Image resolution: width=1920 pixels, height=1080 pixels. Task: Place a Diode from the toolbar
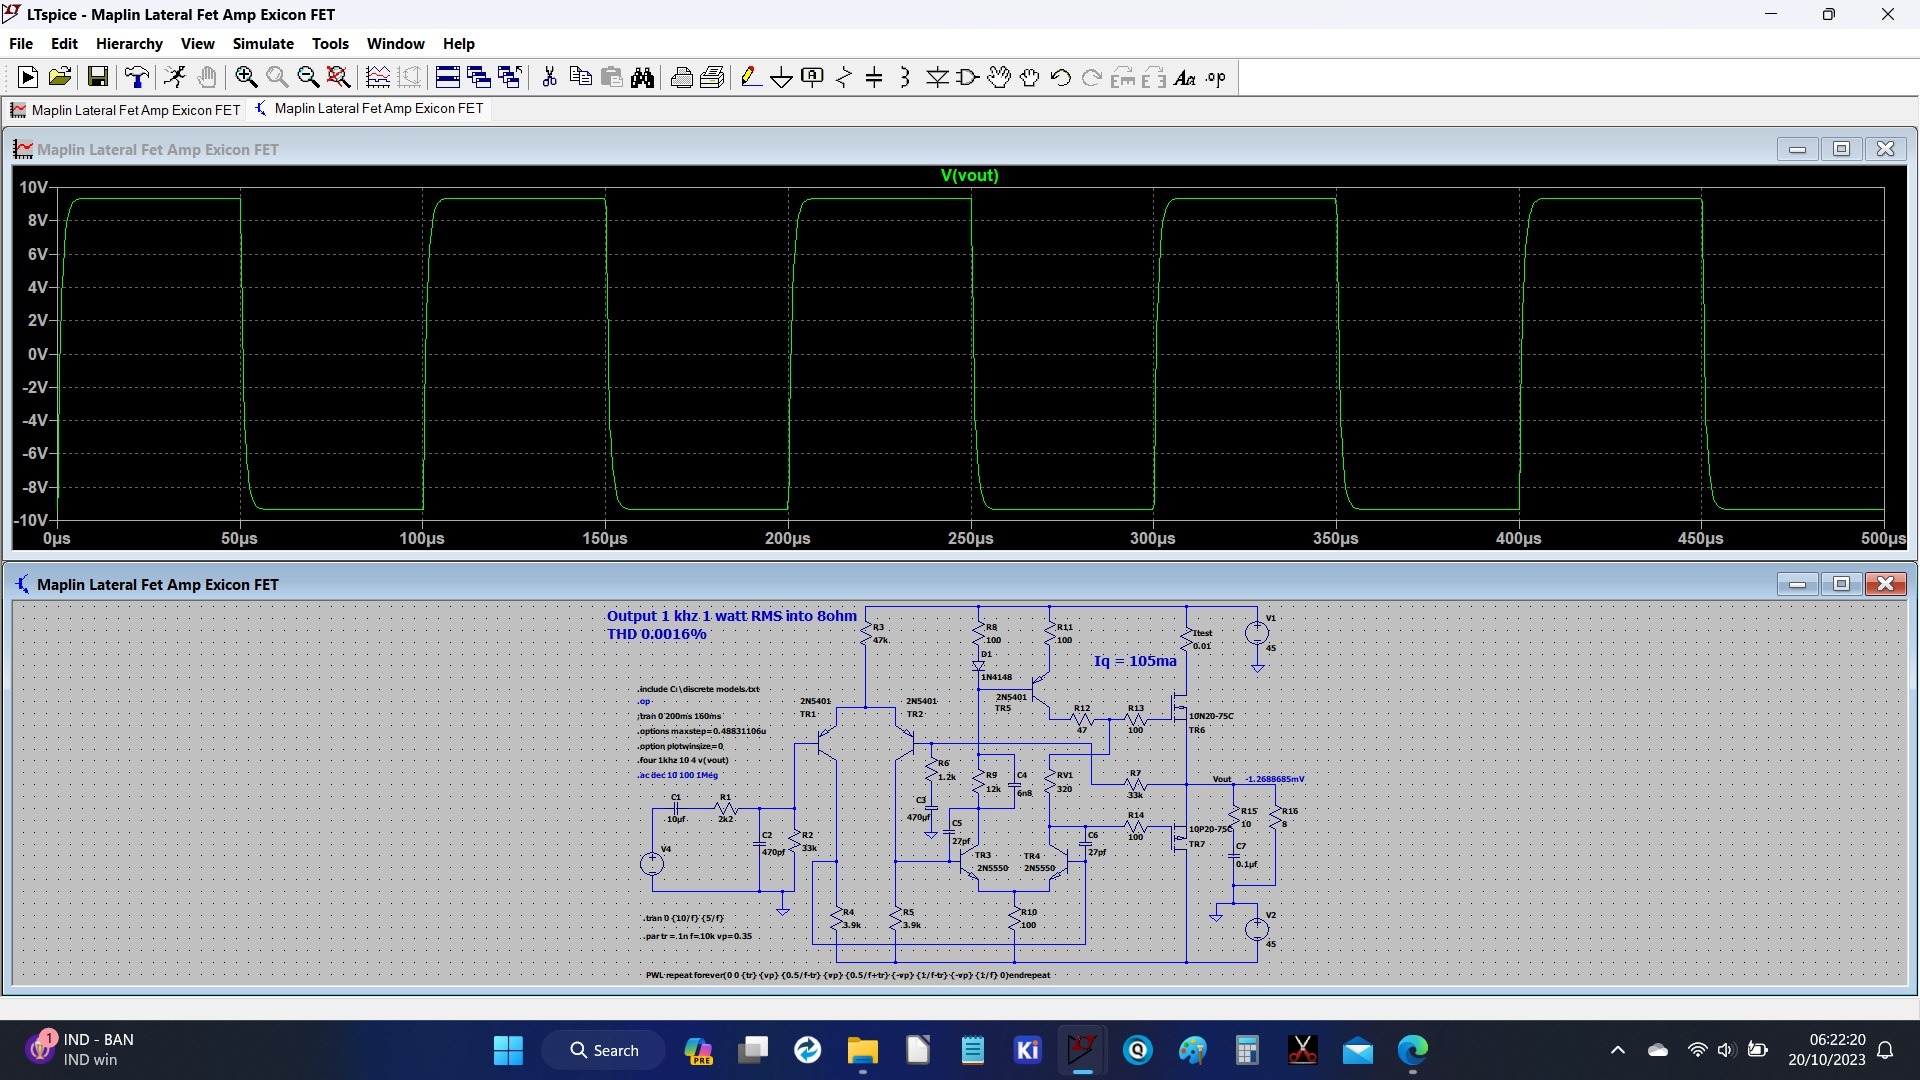(937, 77)
